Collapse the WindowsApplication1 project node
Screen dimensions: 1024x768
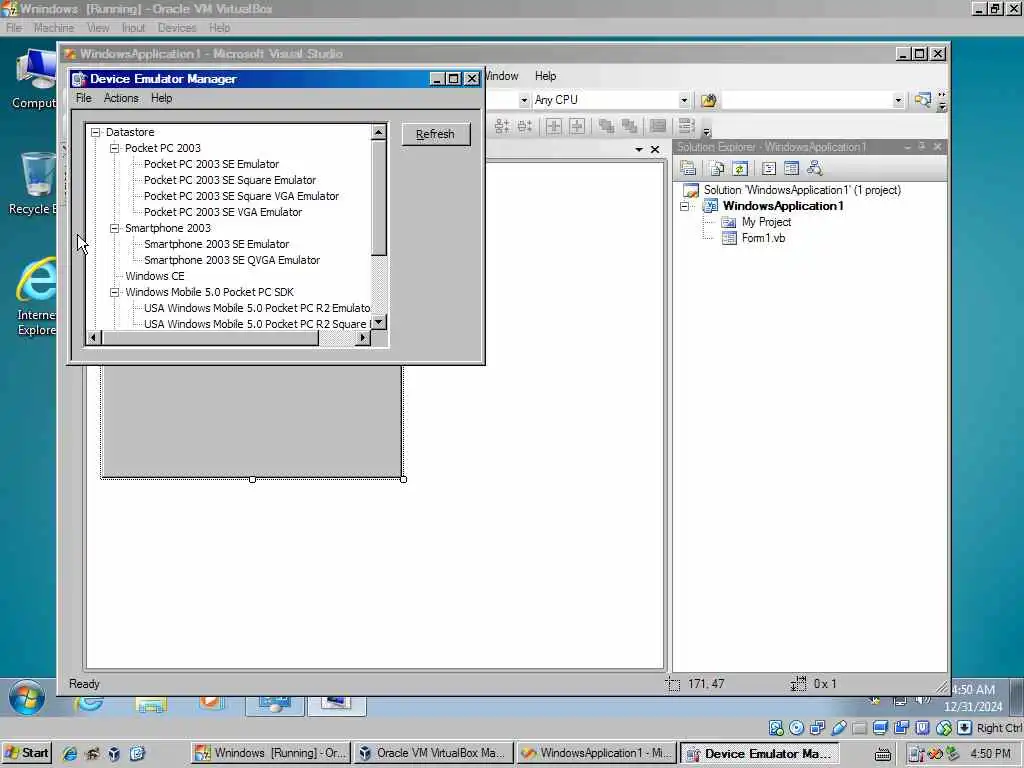click(x=684, y=206)
